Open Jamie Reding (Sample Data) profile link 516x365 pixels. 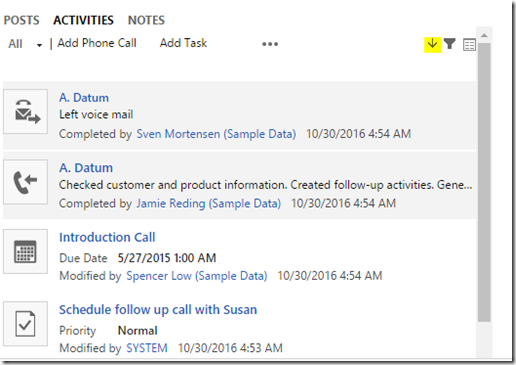(209, 203)
